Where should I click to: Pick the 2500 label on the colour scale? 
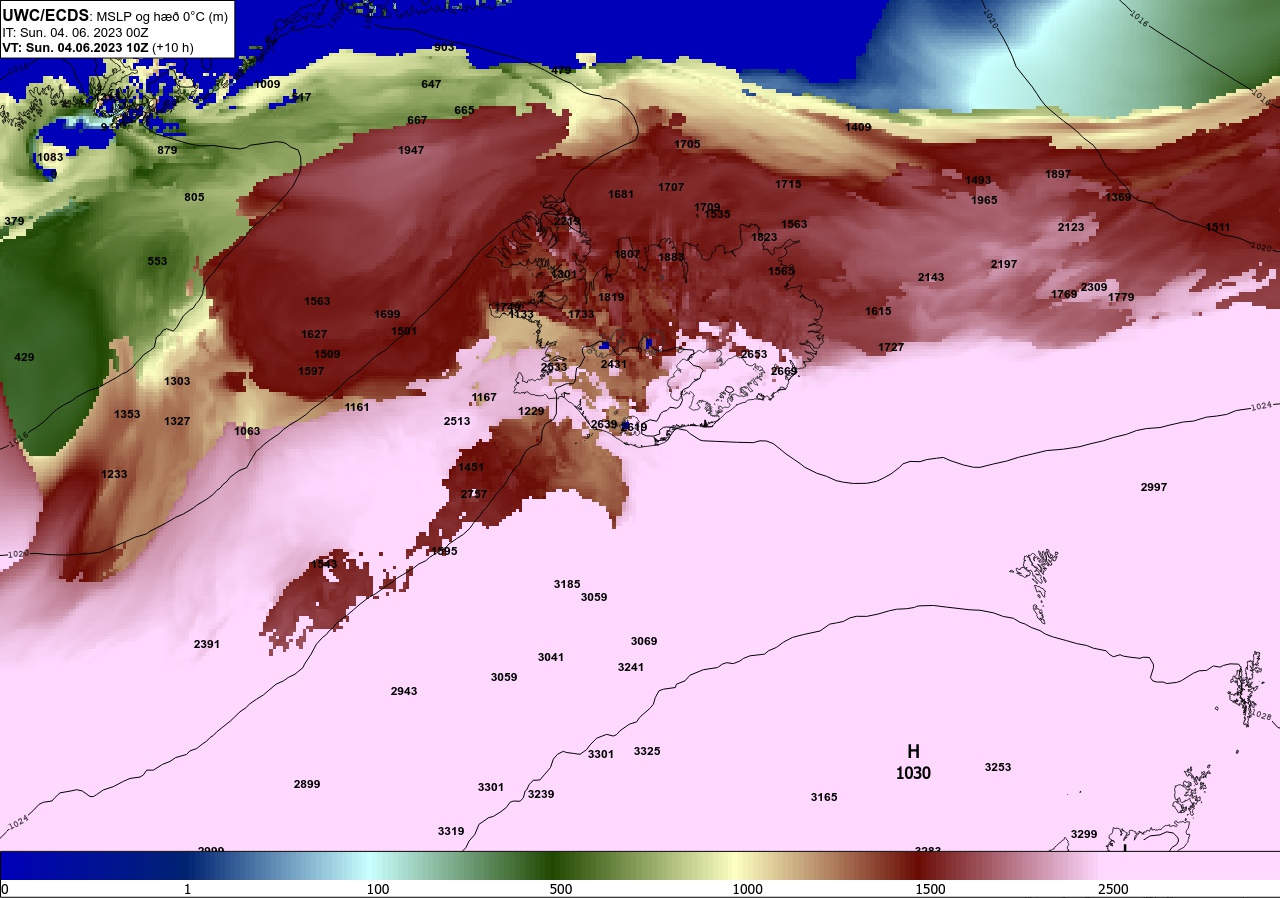pyautogui.click(x=1113, y=889)
